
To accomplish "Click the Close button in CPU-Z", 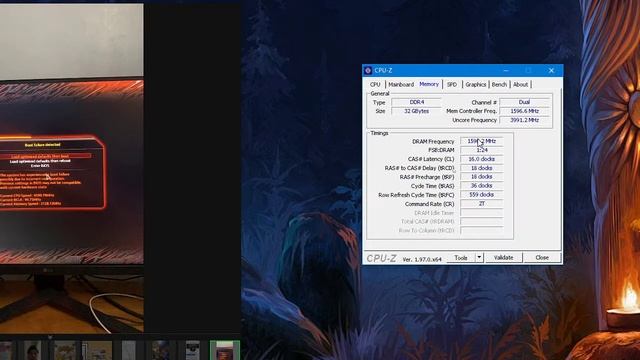I will point(542,258).
